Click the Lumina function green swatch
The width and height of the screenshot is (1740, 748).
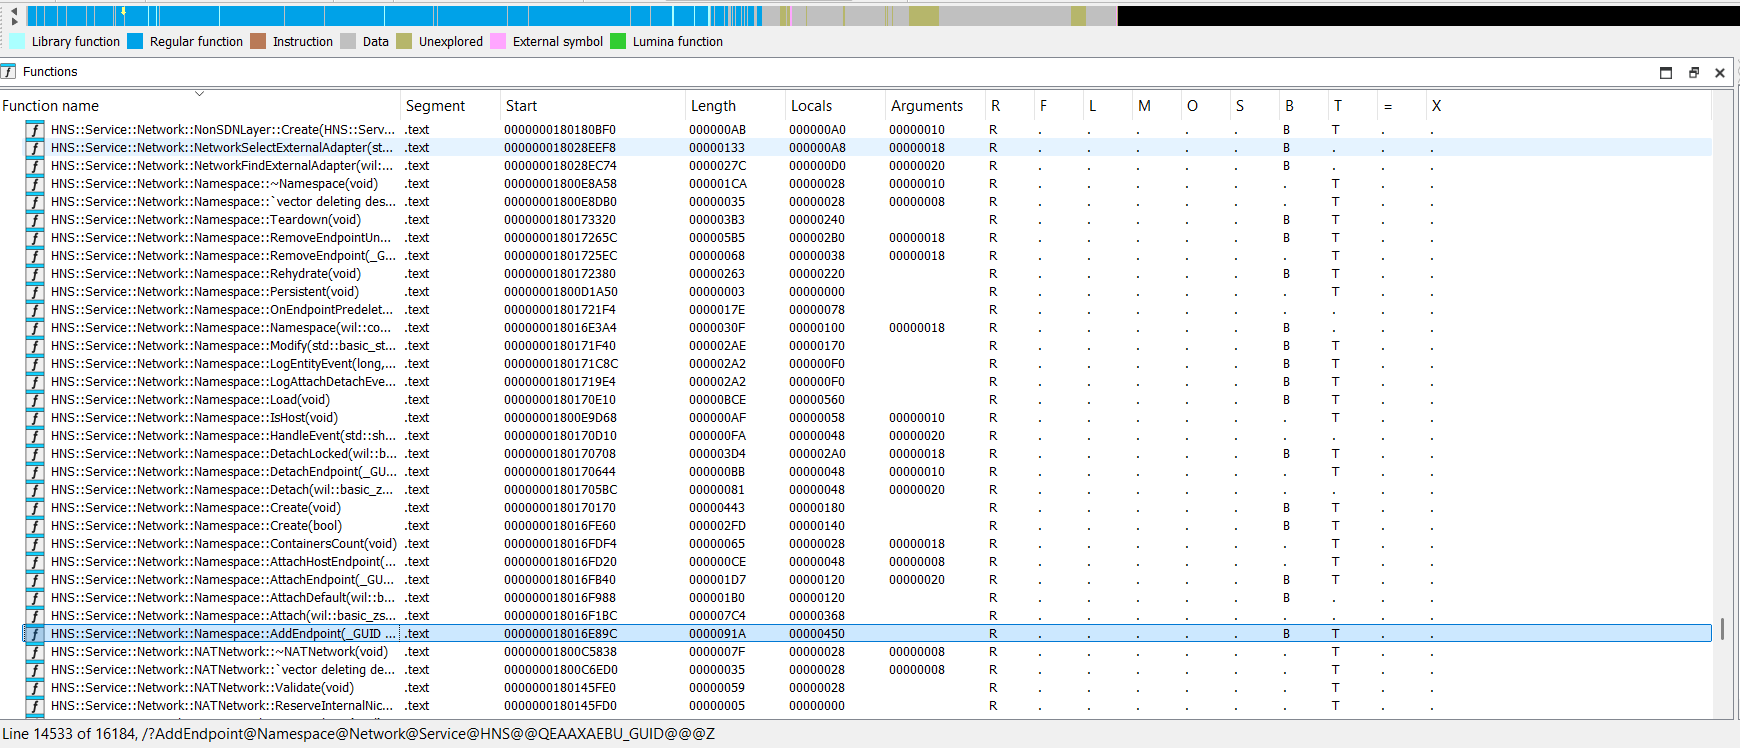pyautogui.click(x=618, y=42)
